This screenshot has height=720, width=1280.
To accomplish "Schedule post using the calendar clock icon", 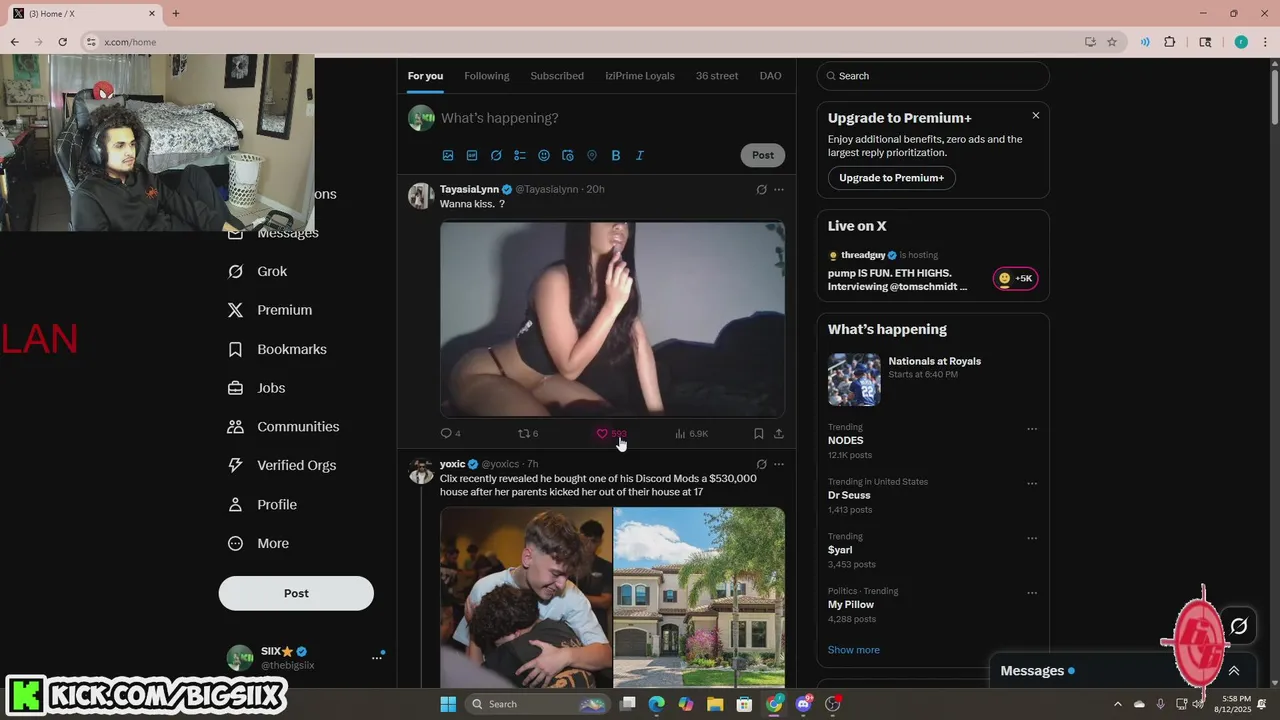I will tap(568, 155).
